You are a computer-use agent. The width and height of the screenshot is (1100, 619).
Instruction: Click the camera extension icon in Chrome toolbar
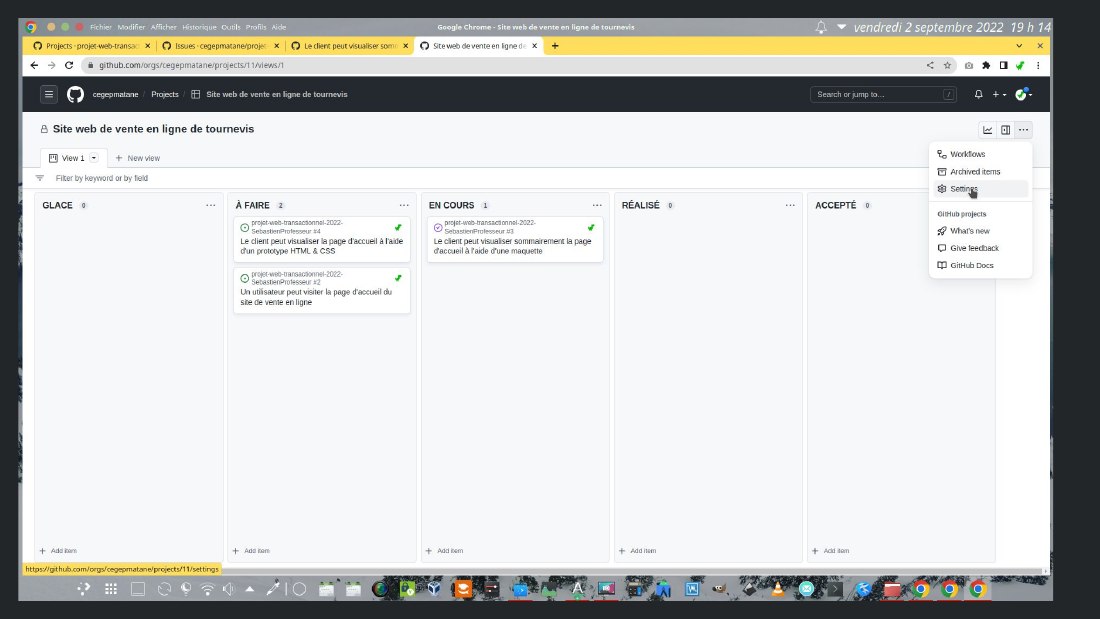(x=969, y=65)
